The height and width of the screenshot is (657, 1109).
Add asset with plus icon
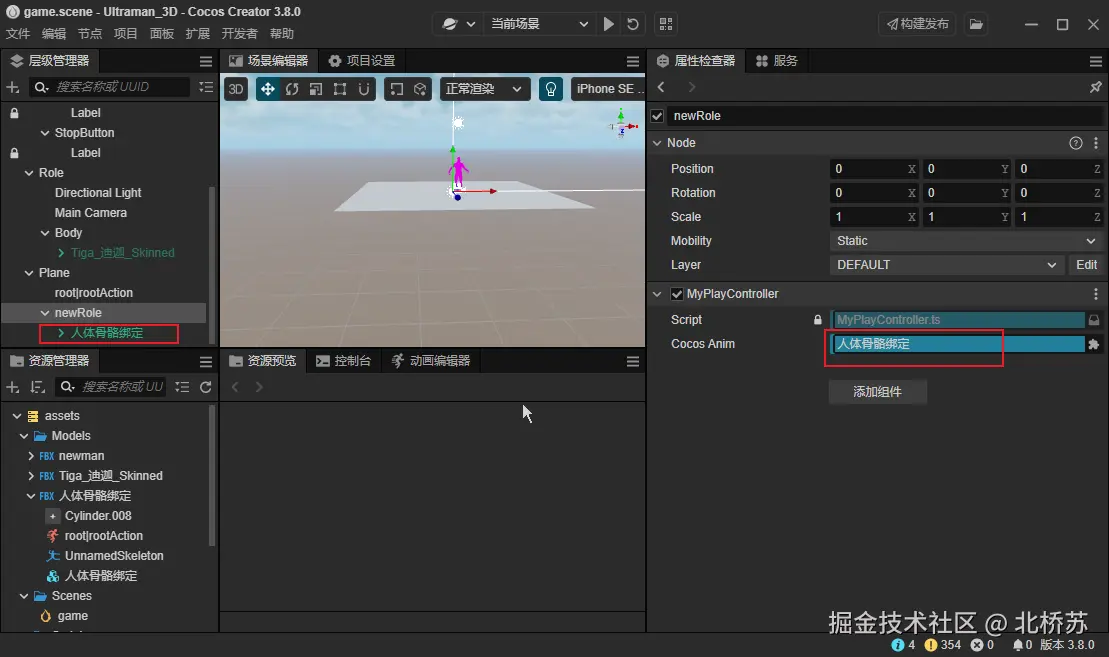pos(13,387)
